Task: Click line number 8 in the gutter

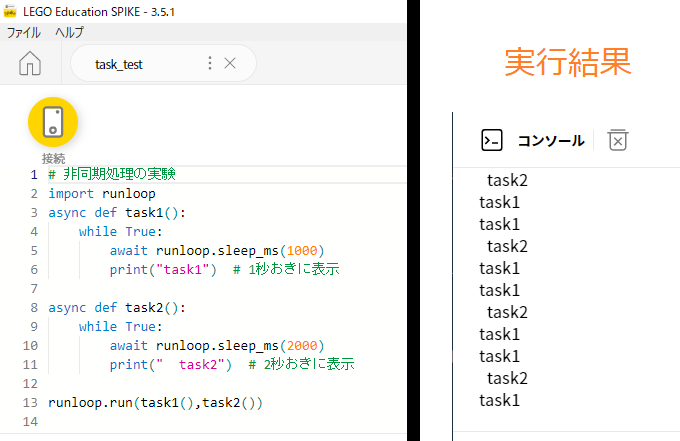Action: (x=34, y=308)
